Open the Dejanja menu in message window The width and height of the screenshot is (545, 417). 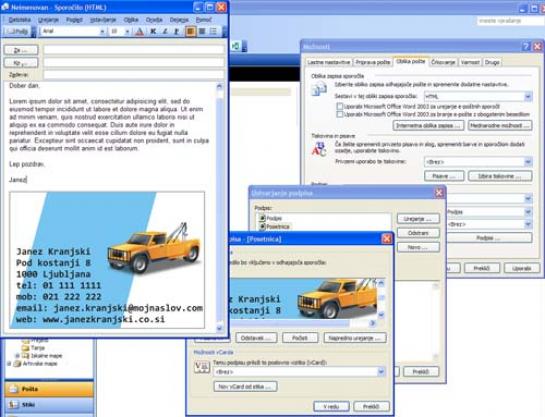pos(179,20)
